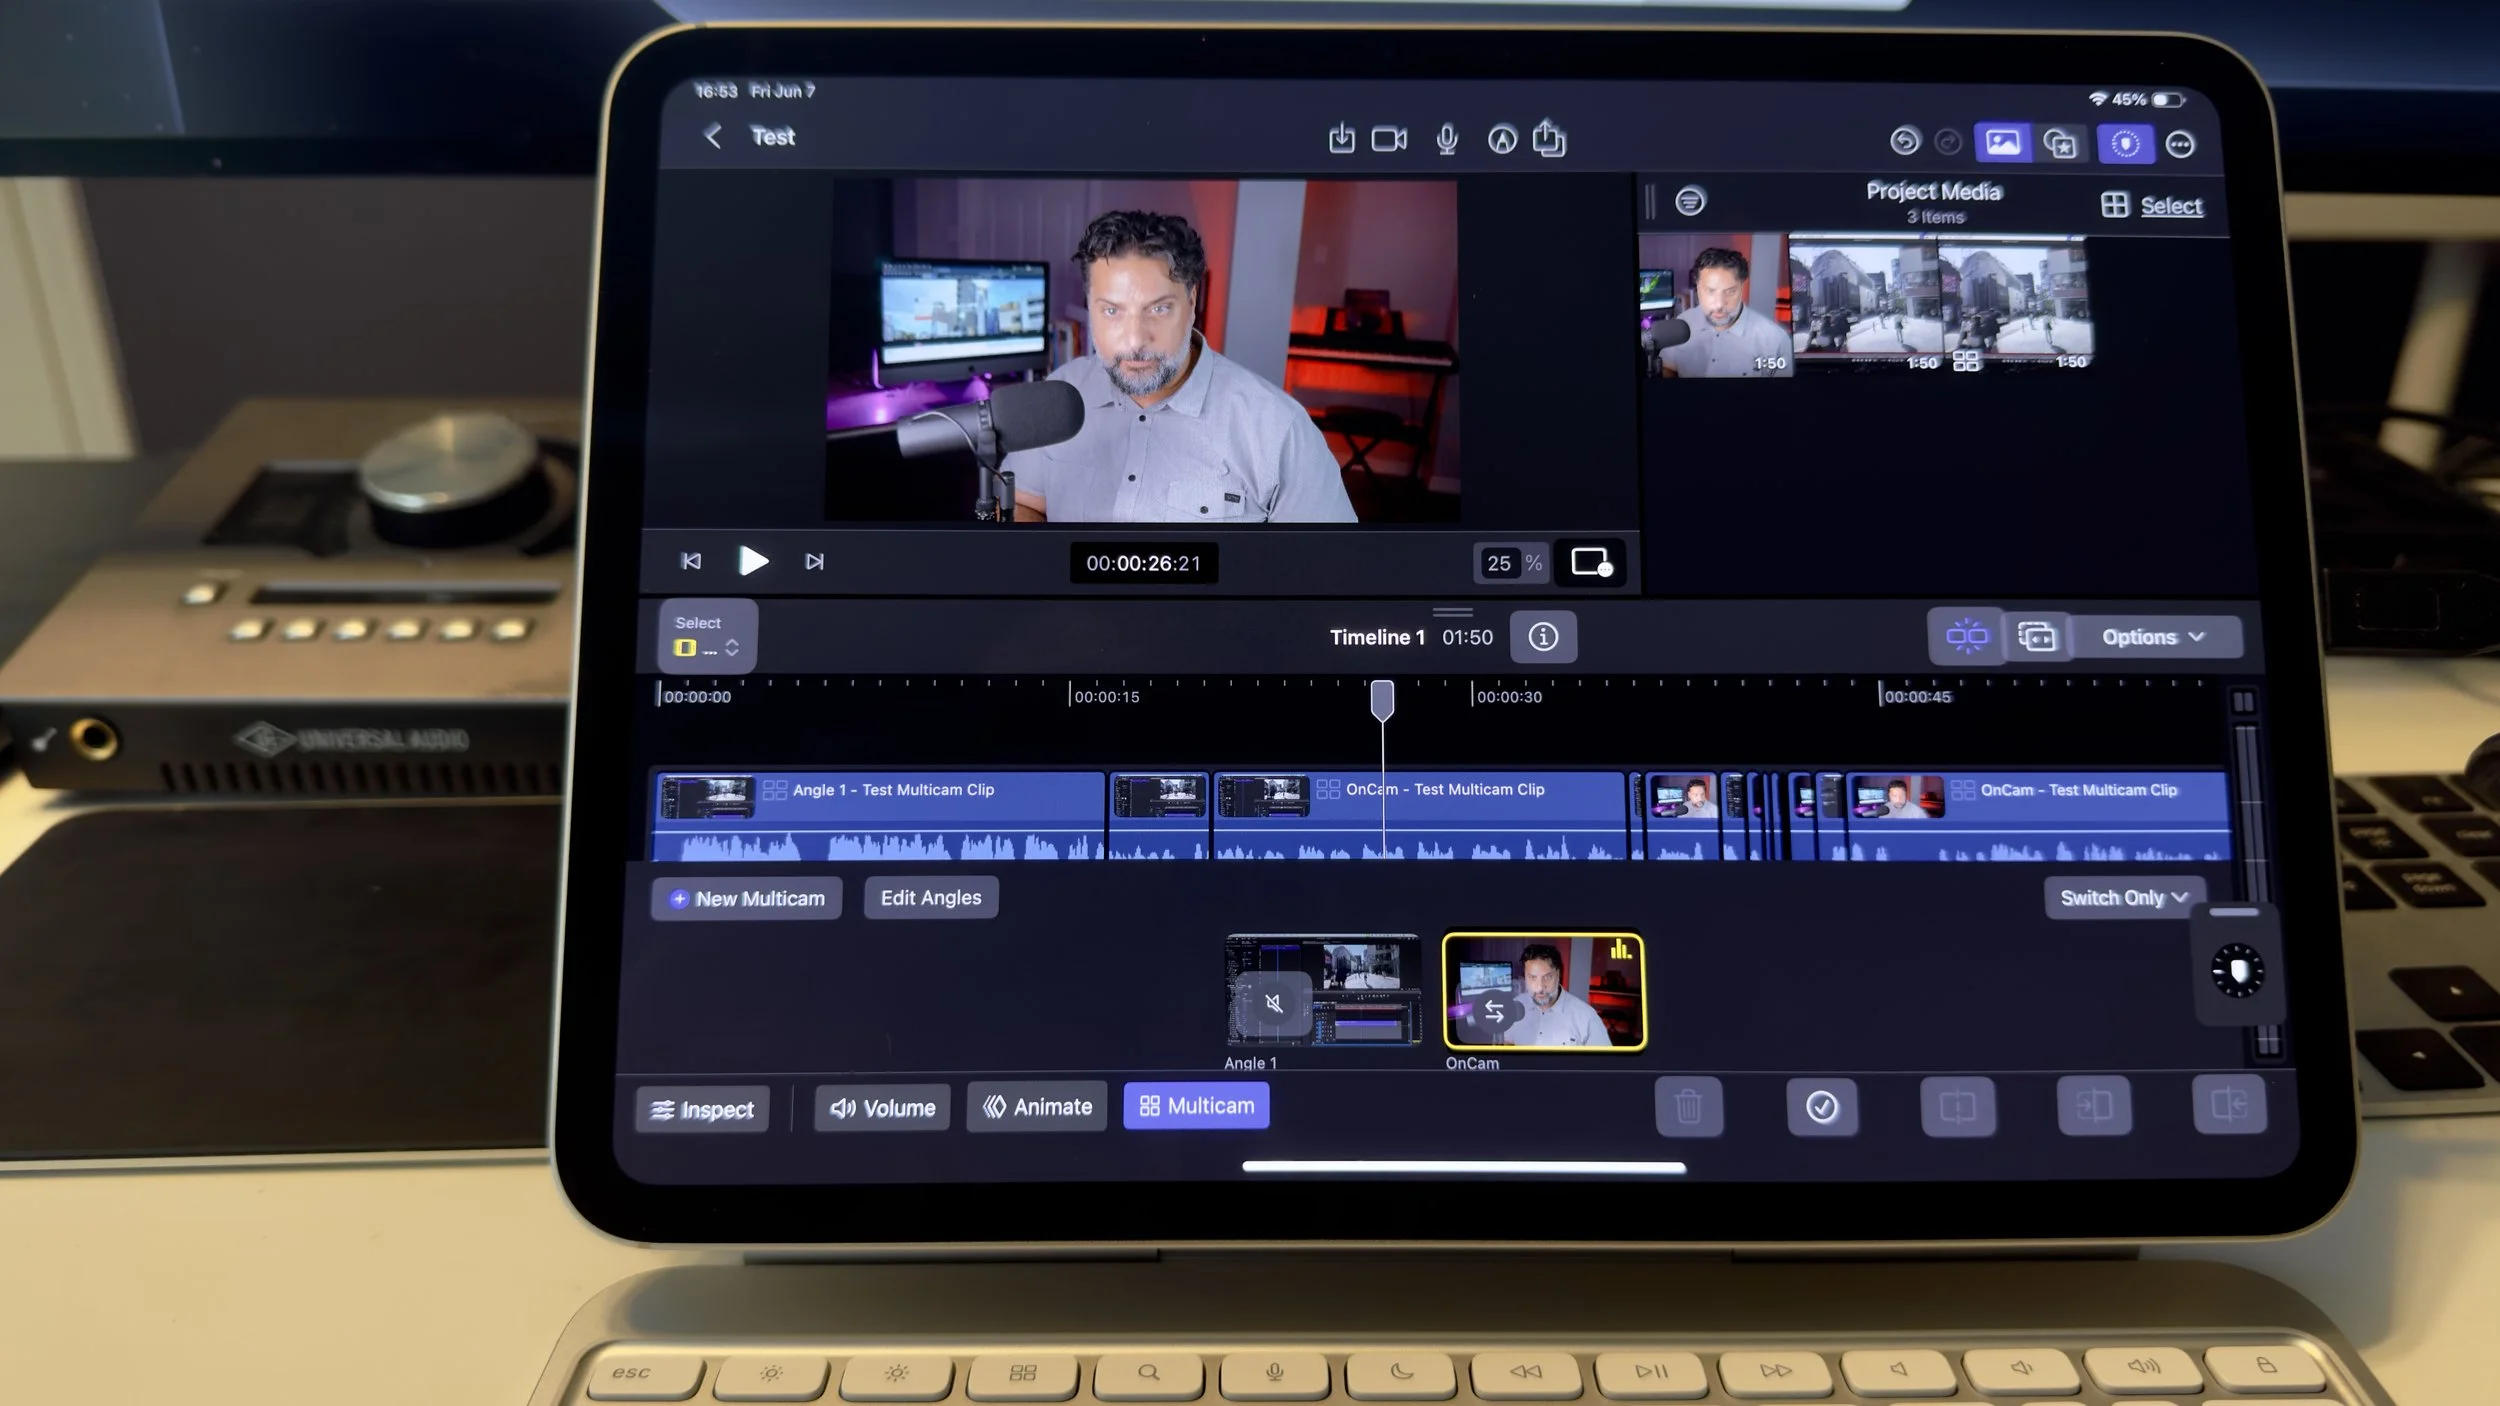Tap the share export icon
The image size is (2500, 1406).
coord(1549,139)
